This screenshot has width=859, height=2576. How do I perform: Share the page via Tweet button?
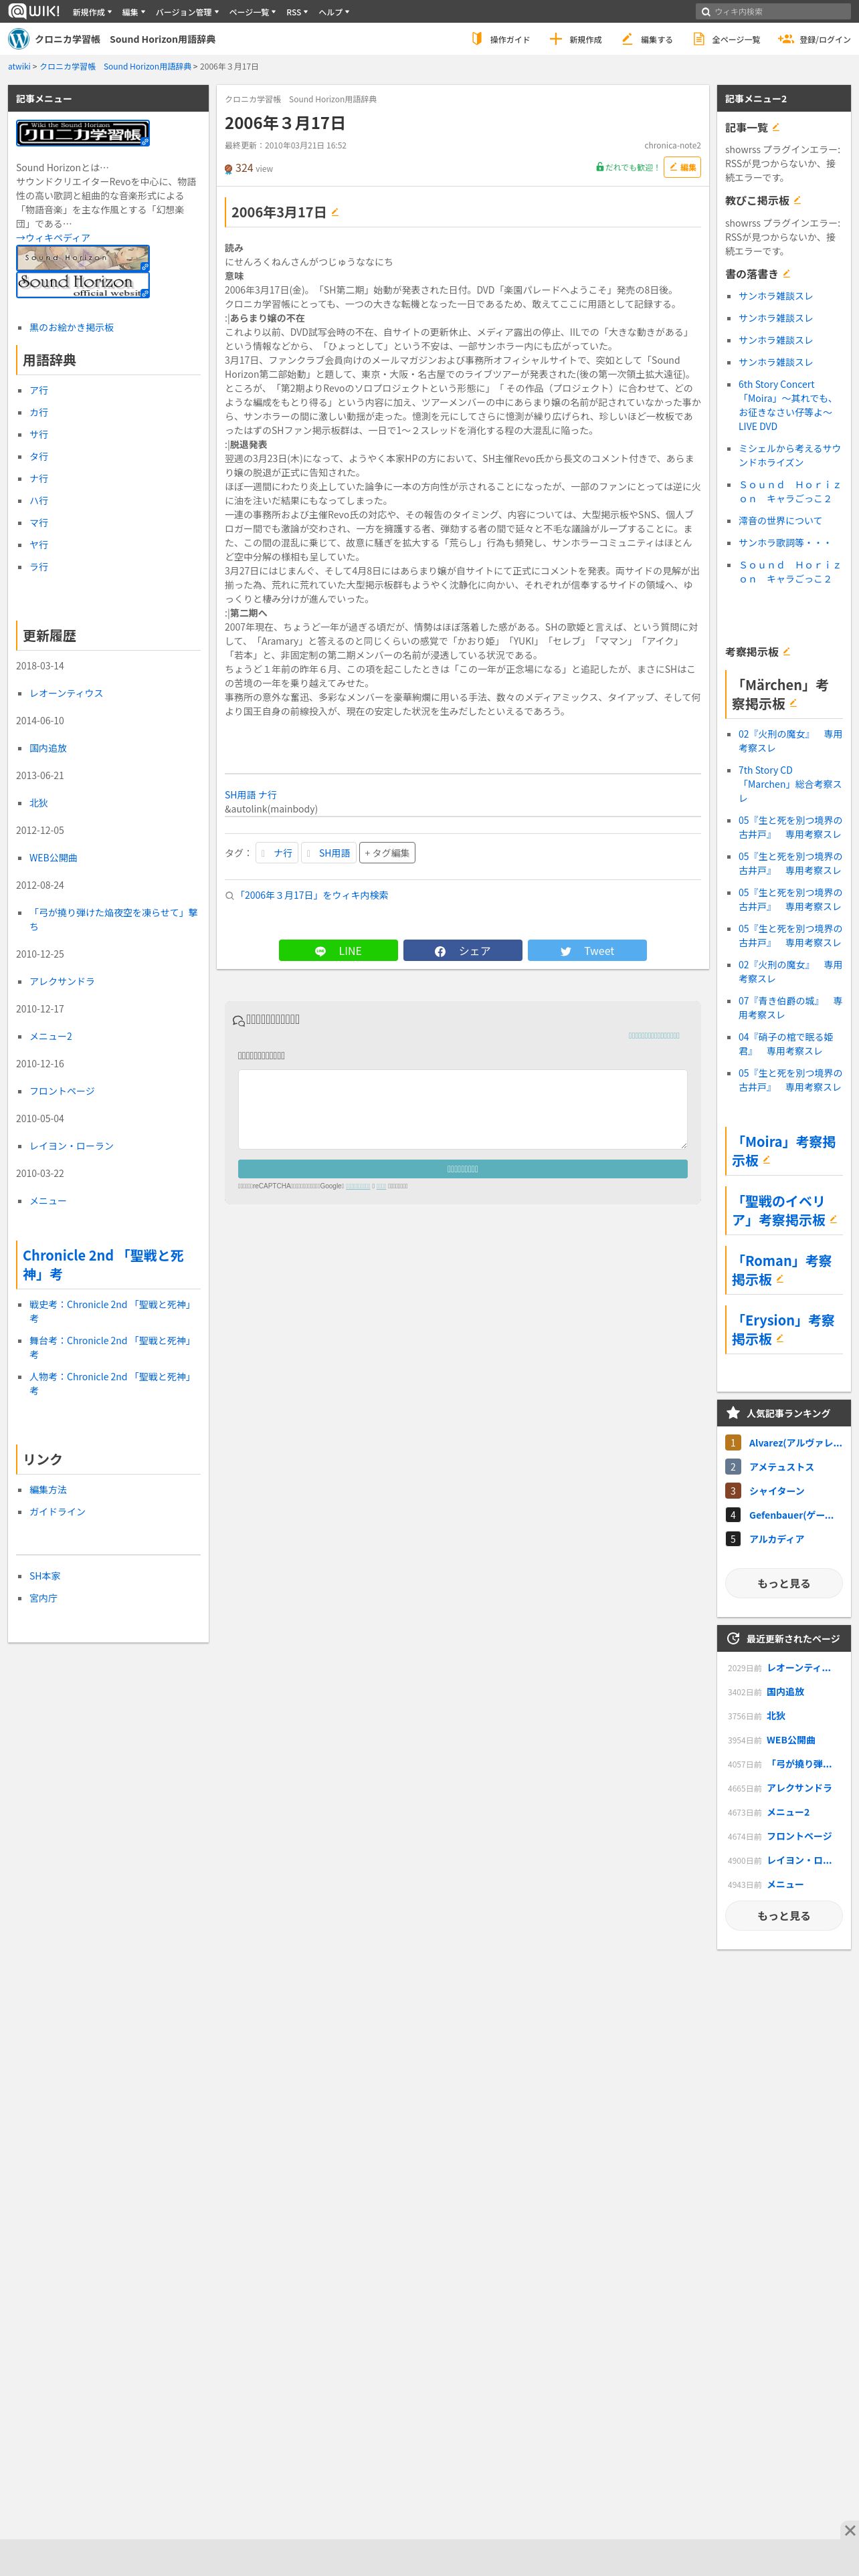click(x=587, y=950)
